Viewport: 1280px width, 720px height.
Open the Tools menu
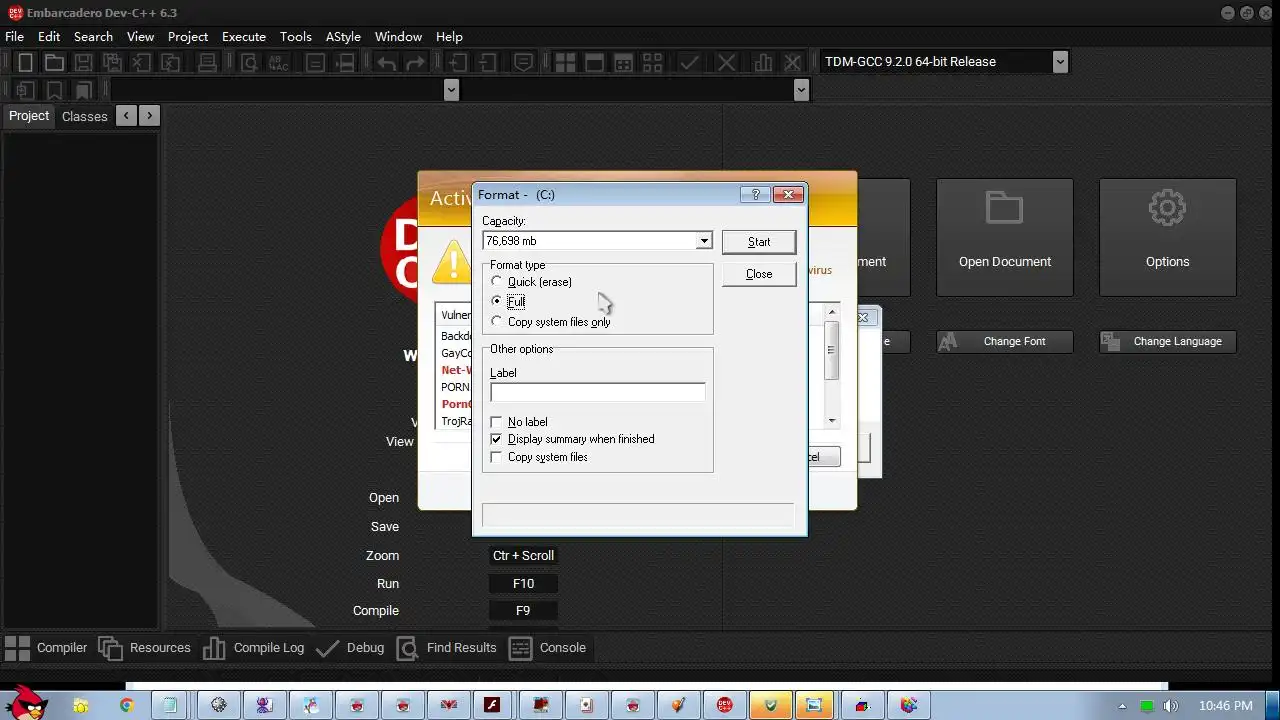[x=295, y=37]
